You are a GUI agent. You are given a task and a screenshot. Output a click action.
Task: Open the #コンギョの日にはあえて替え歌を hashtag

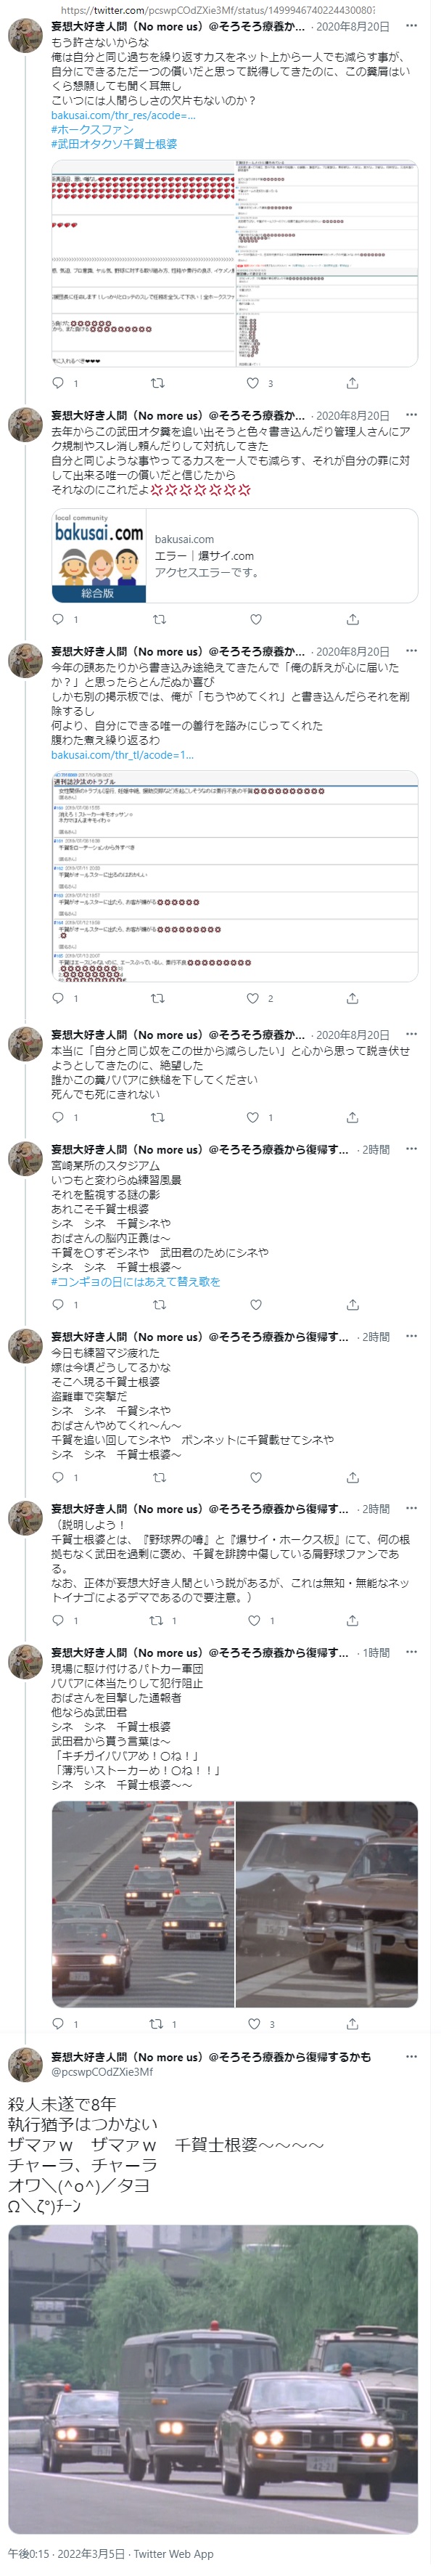[135, 1281]
